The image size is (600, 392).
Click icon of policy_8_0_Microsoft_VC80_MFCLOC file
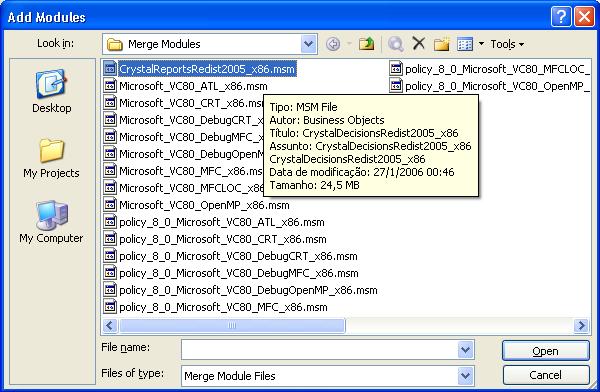pyautogui.click(x=396, y=69)
